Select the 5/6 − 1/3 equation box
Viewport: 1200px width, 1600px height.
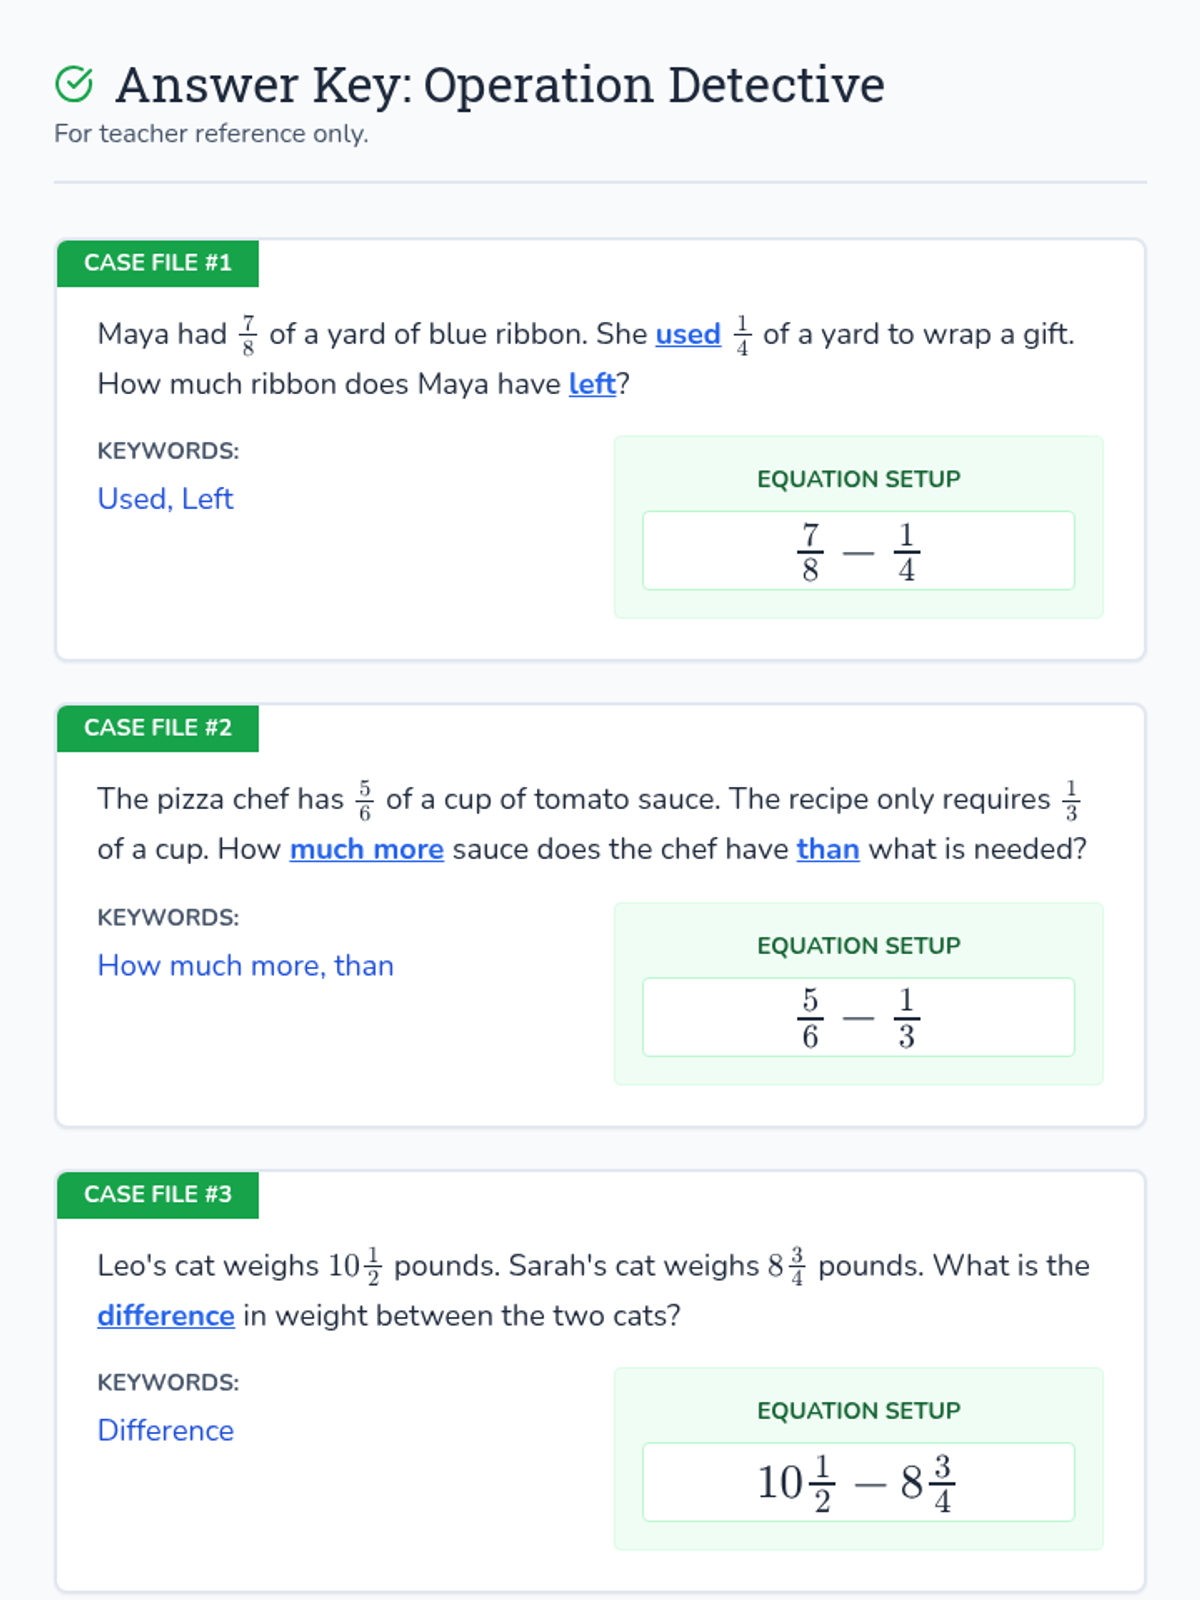858,1017
